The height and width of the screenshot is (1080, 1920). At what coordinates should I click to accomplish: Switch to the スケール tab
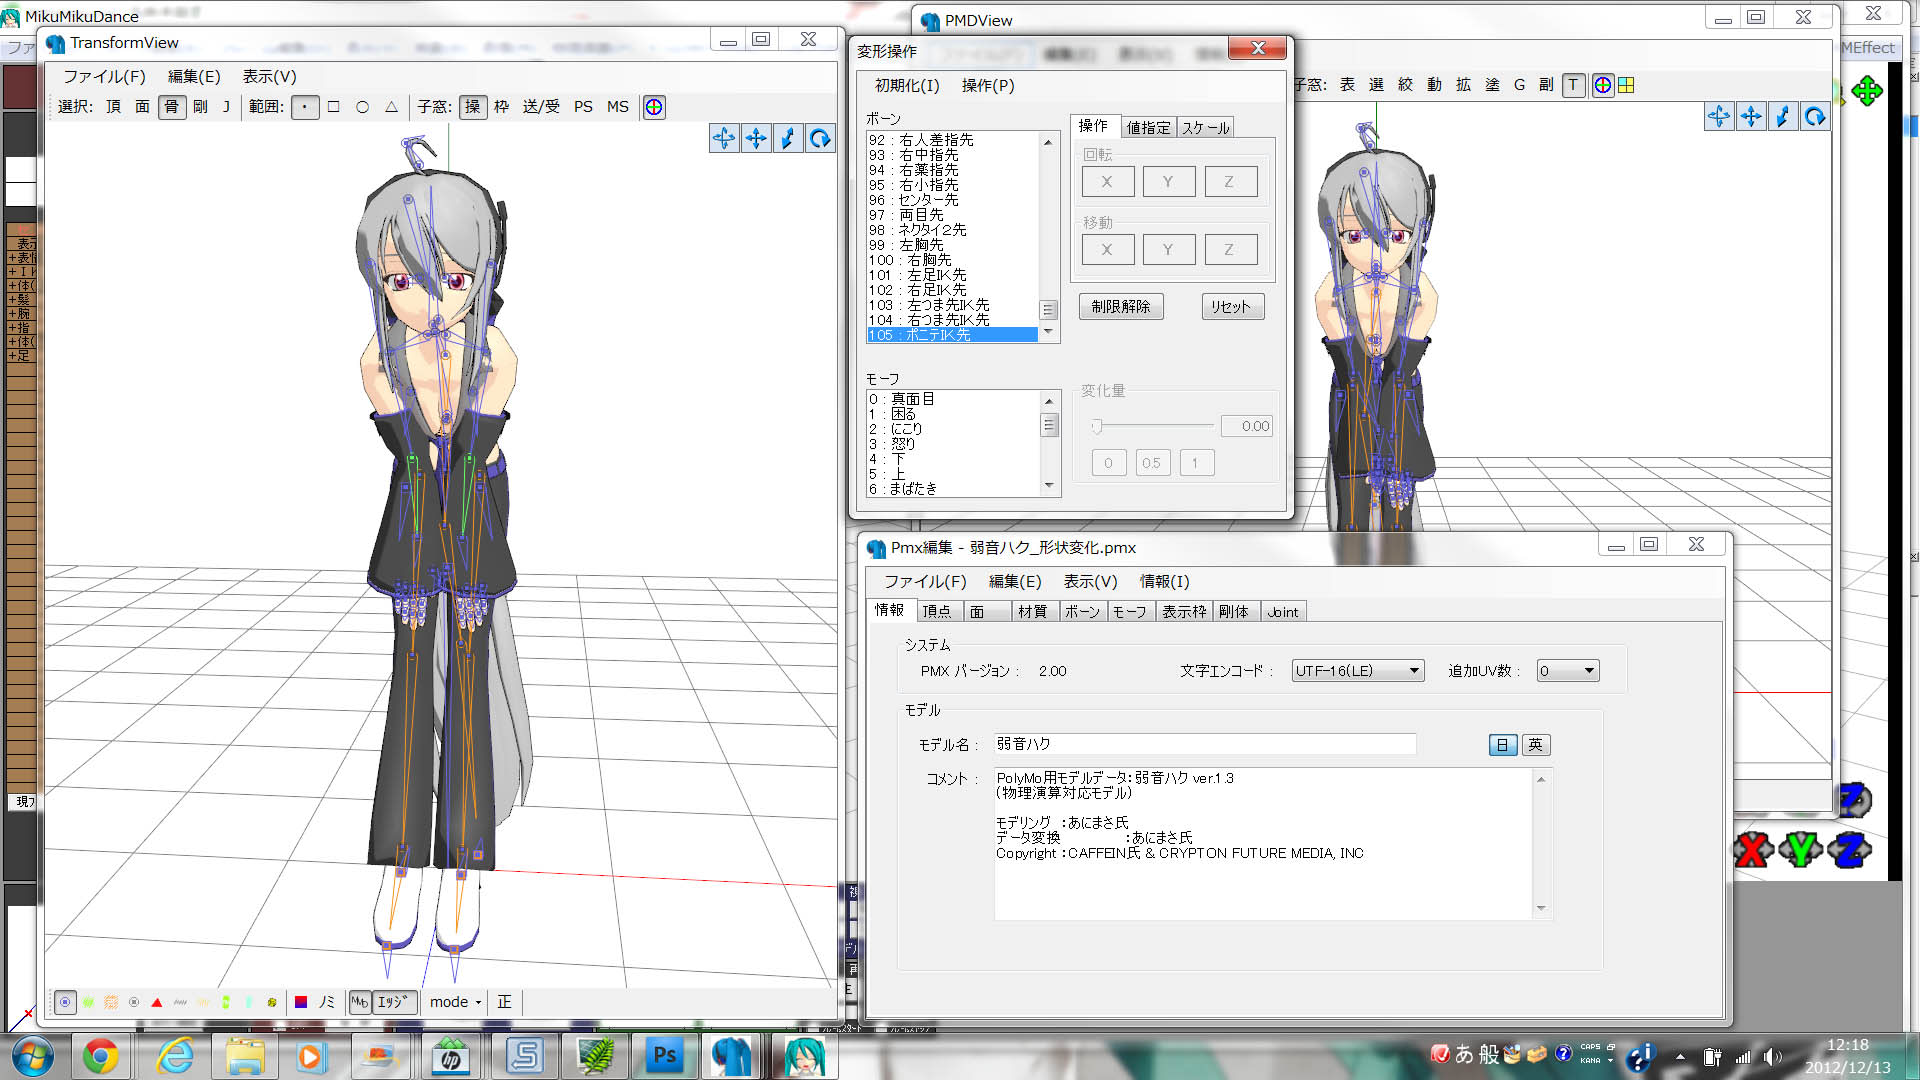(x=1205, y=128)
